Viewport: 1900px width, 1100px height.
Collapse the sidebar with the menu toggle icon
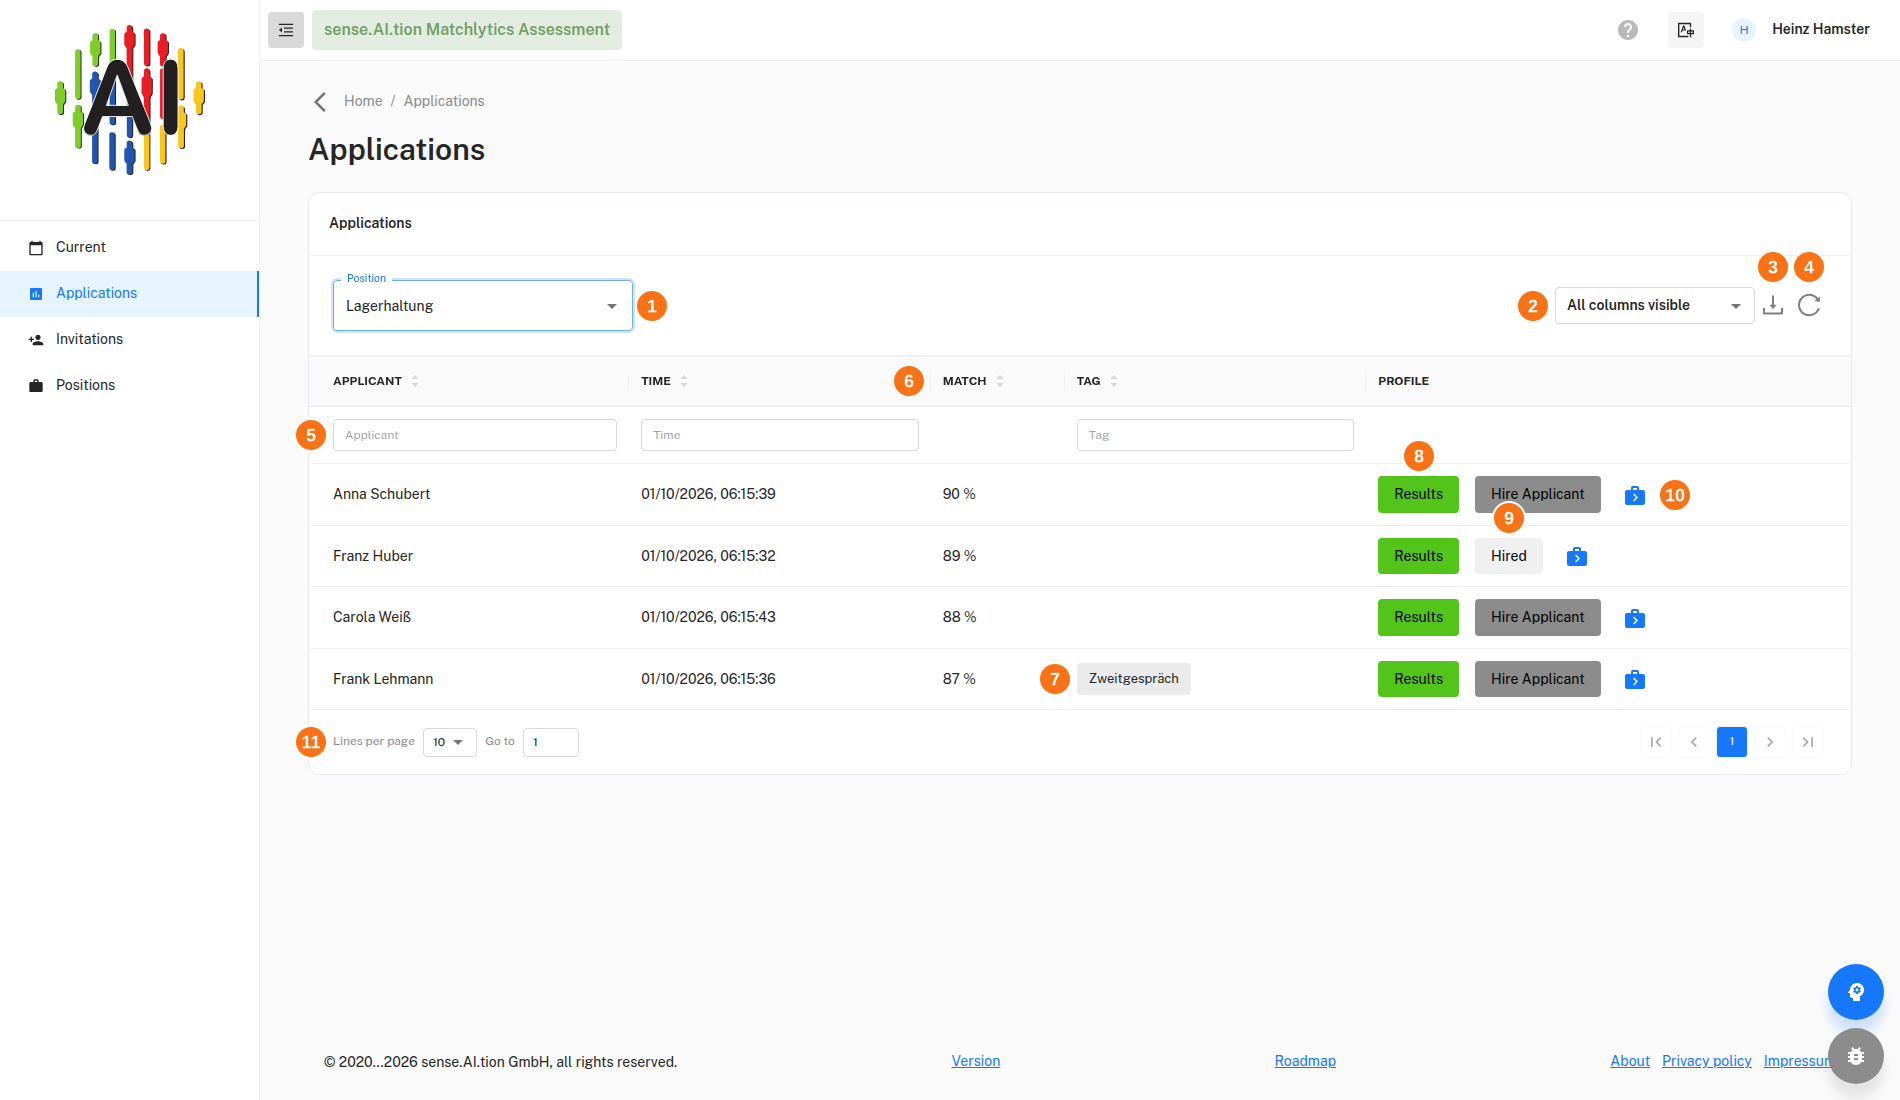click(x=286, y=30)
